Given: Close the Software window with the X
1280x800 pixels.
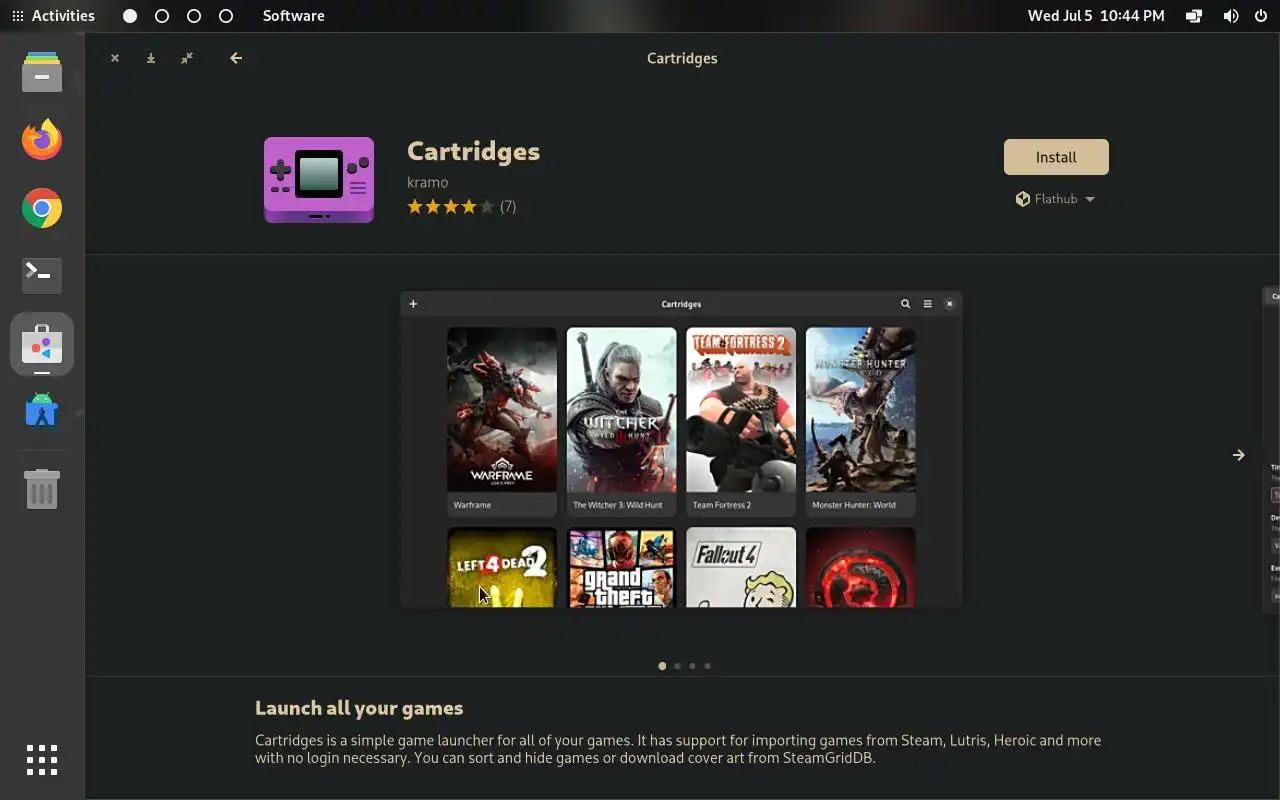Looking at the screenshot, I should click(115, 58).
